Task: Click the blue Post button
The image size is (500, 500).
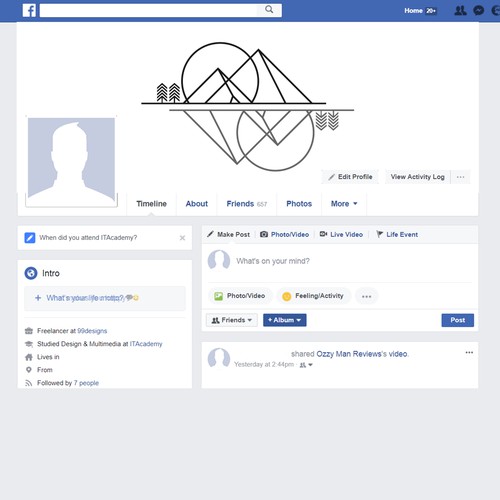Action: pyautogui.click(x=458, y=320)
